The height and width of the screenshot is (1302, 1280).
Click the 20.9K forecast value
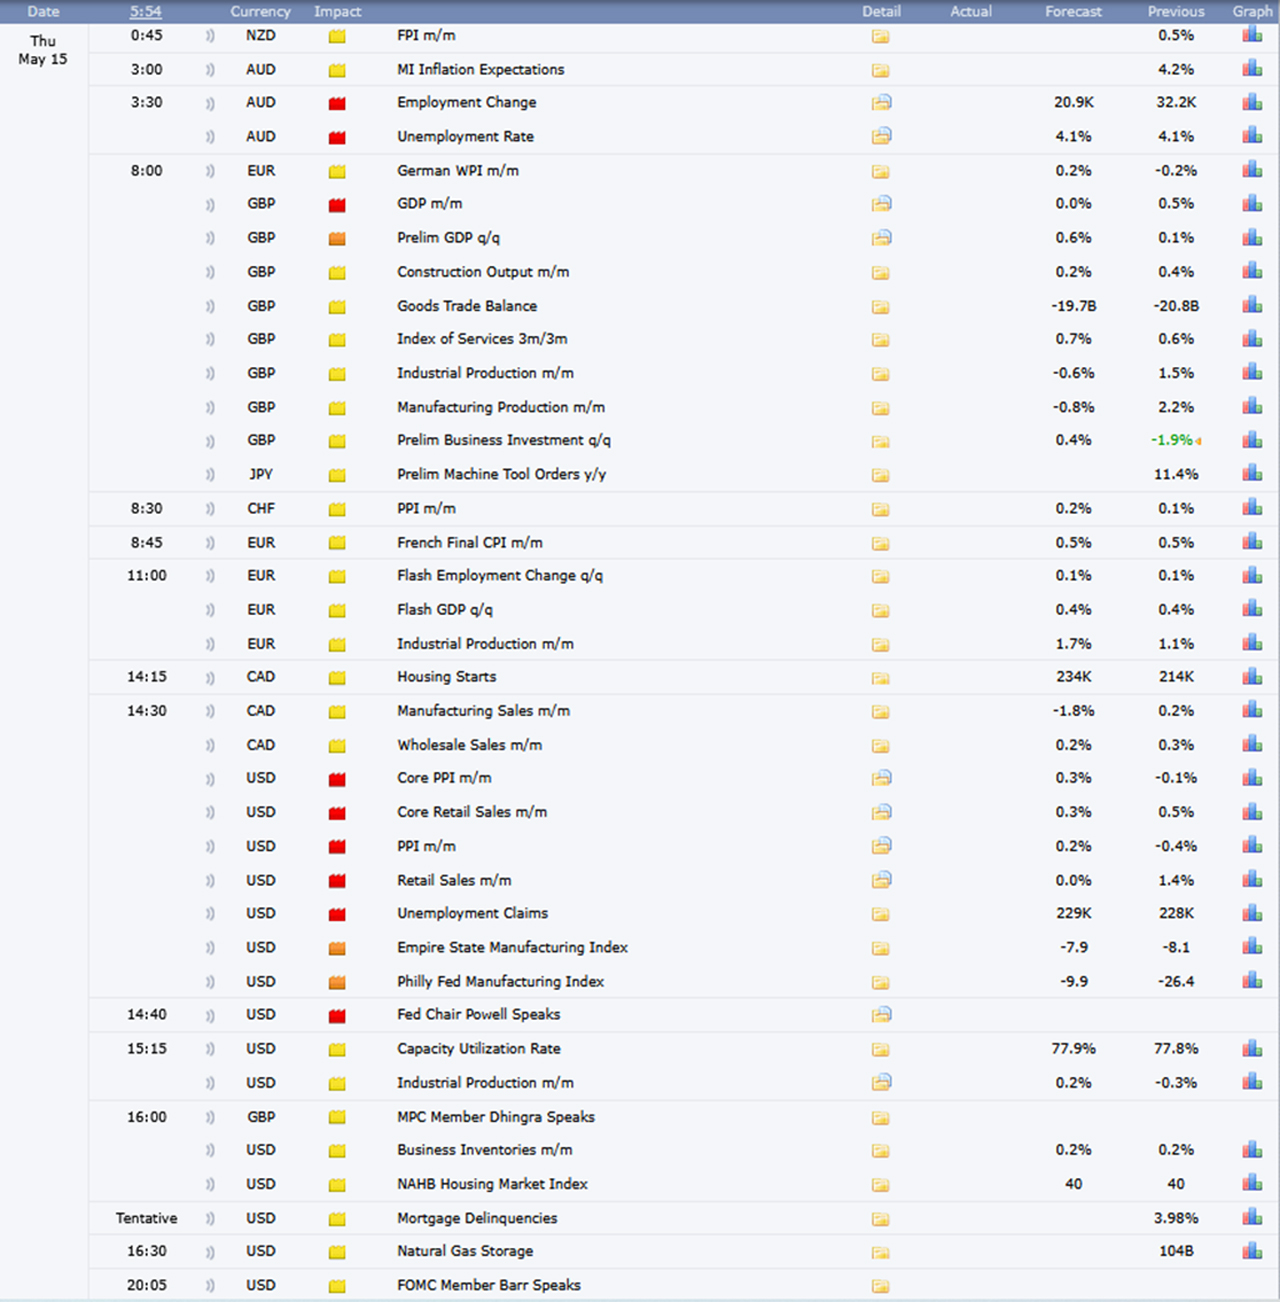(x=1073, y=102)
